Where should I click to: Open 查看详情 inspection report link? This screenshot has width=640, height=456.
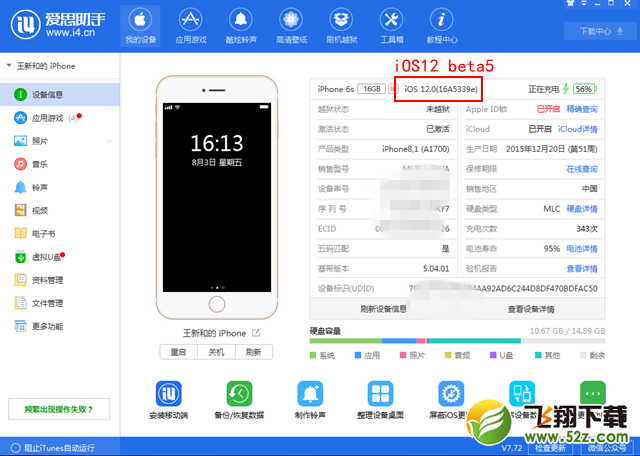click(582, 269)
